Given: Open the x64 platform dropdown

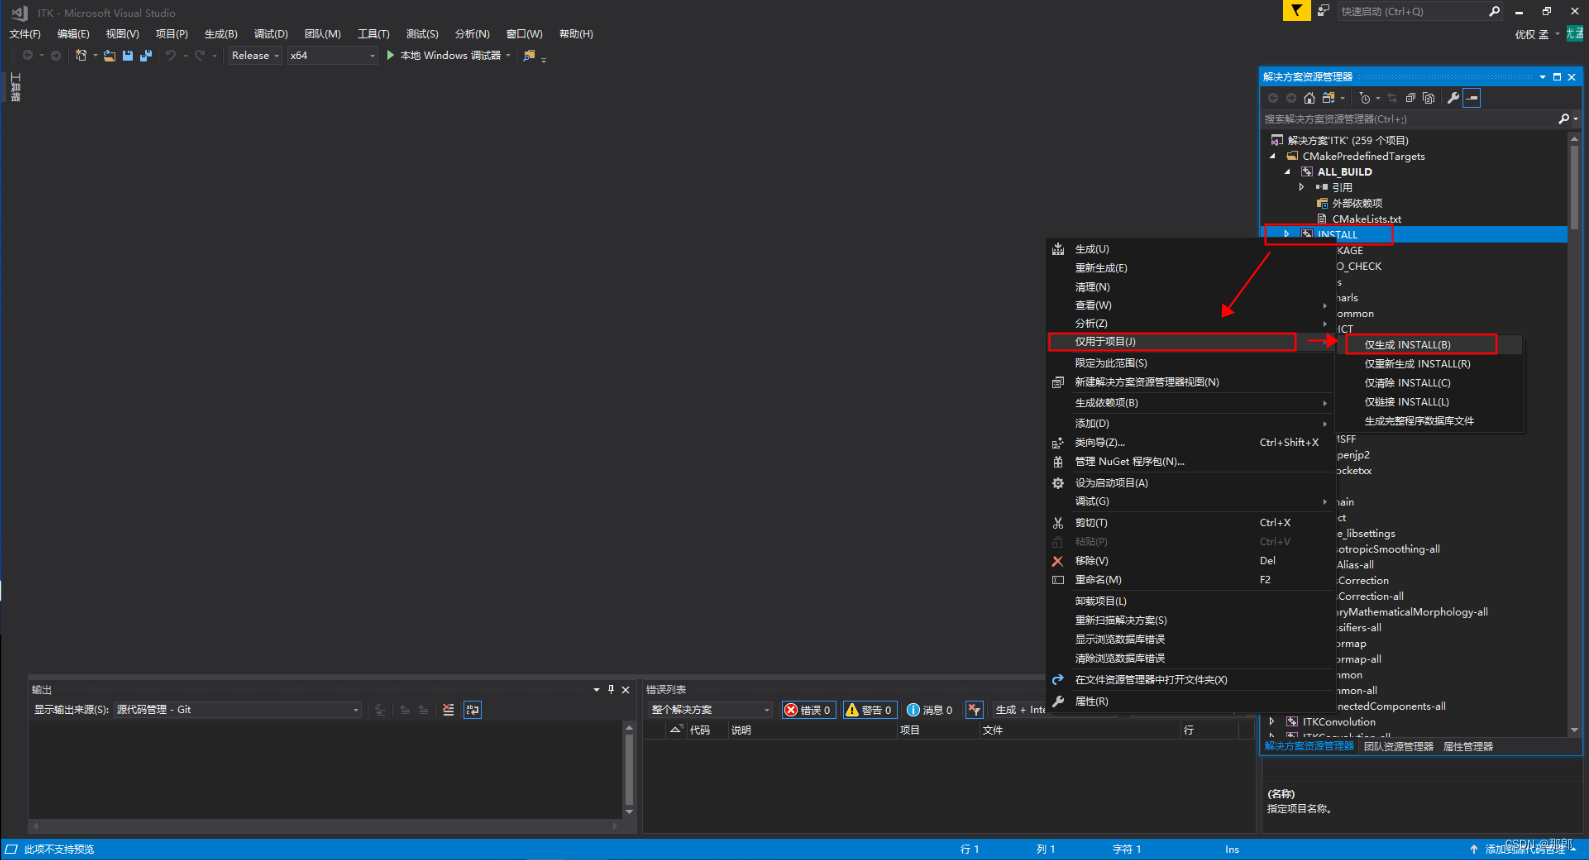Looking at the screenshot, I should click(x=333, y=56).
